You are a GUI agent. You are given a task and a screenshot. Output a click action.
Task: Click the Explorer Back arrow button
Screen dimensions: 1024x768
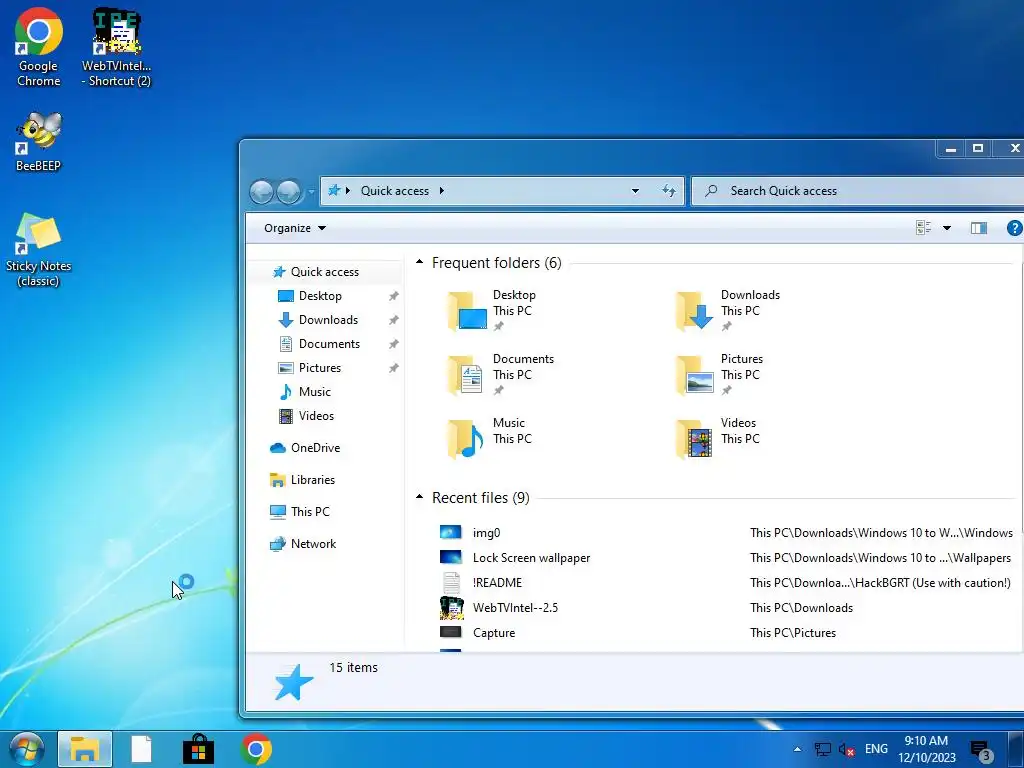click(262, 191)
